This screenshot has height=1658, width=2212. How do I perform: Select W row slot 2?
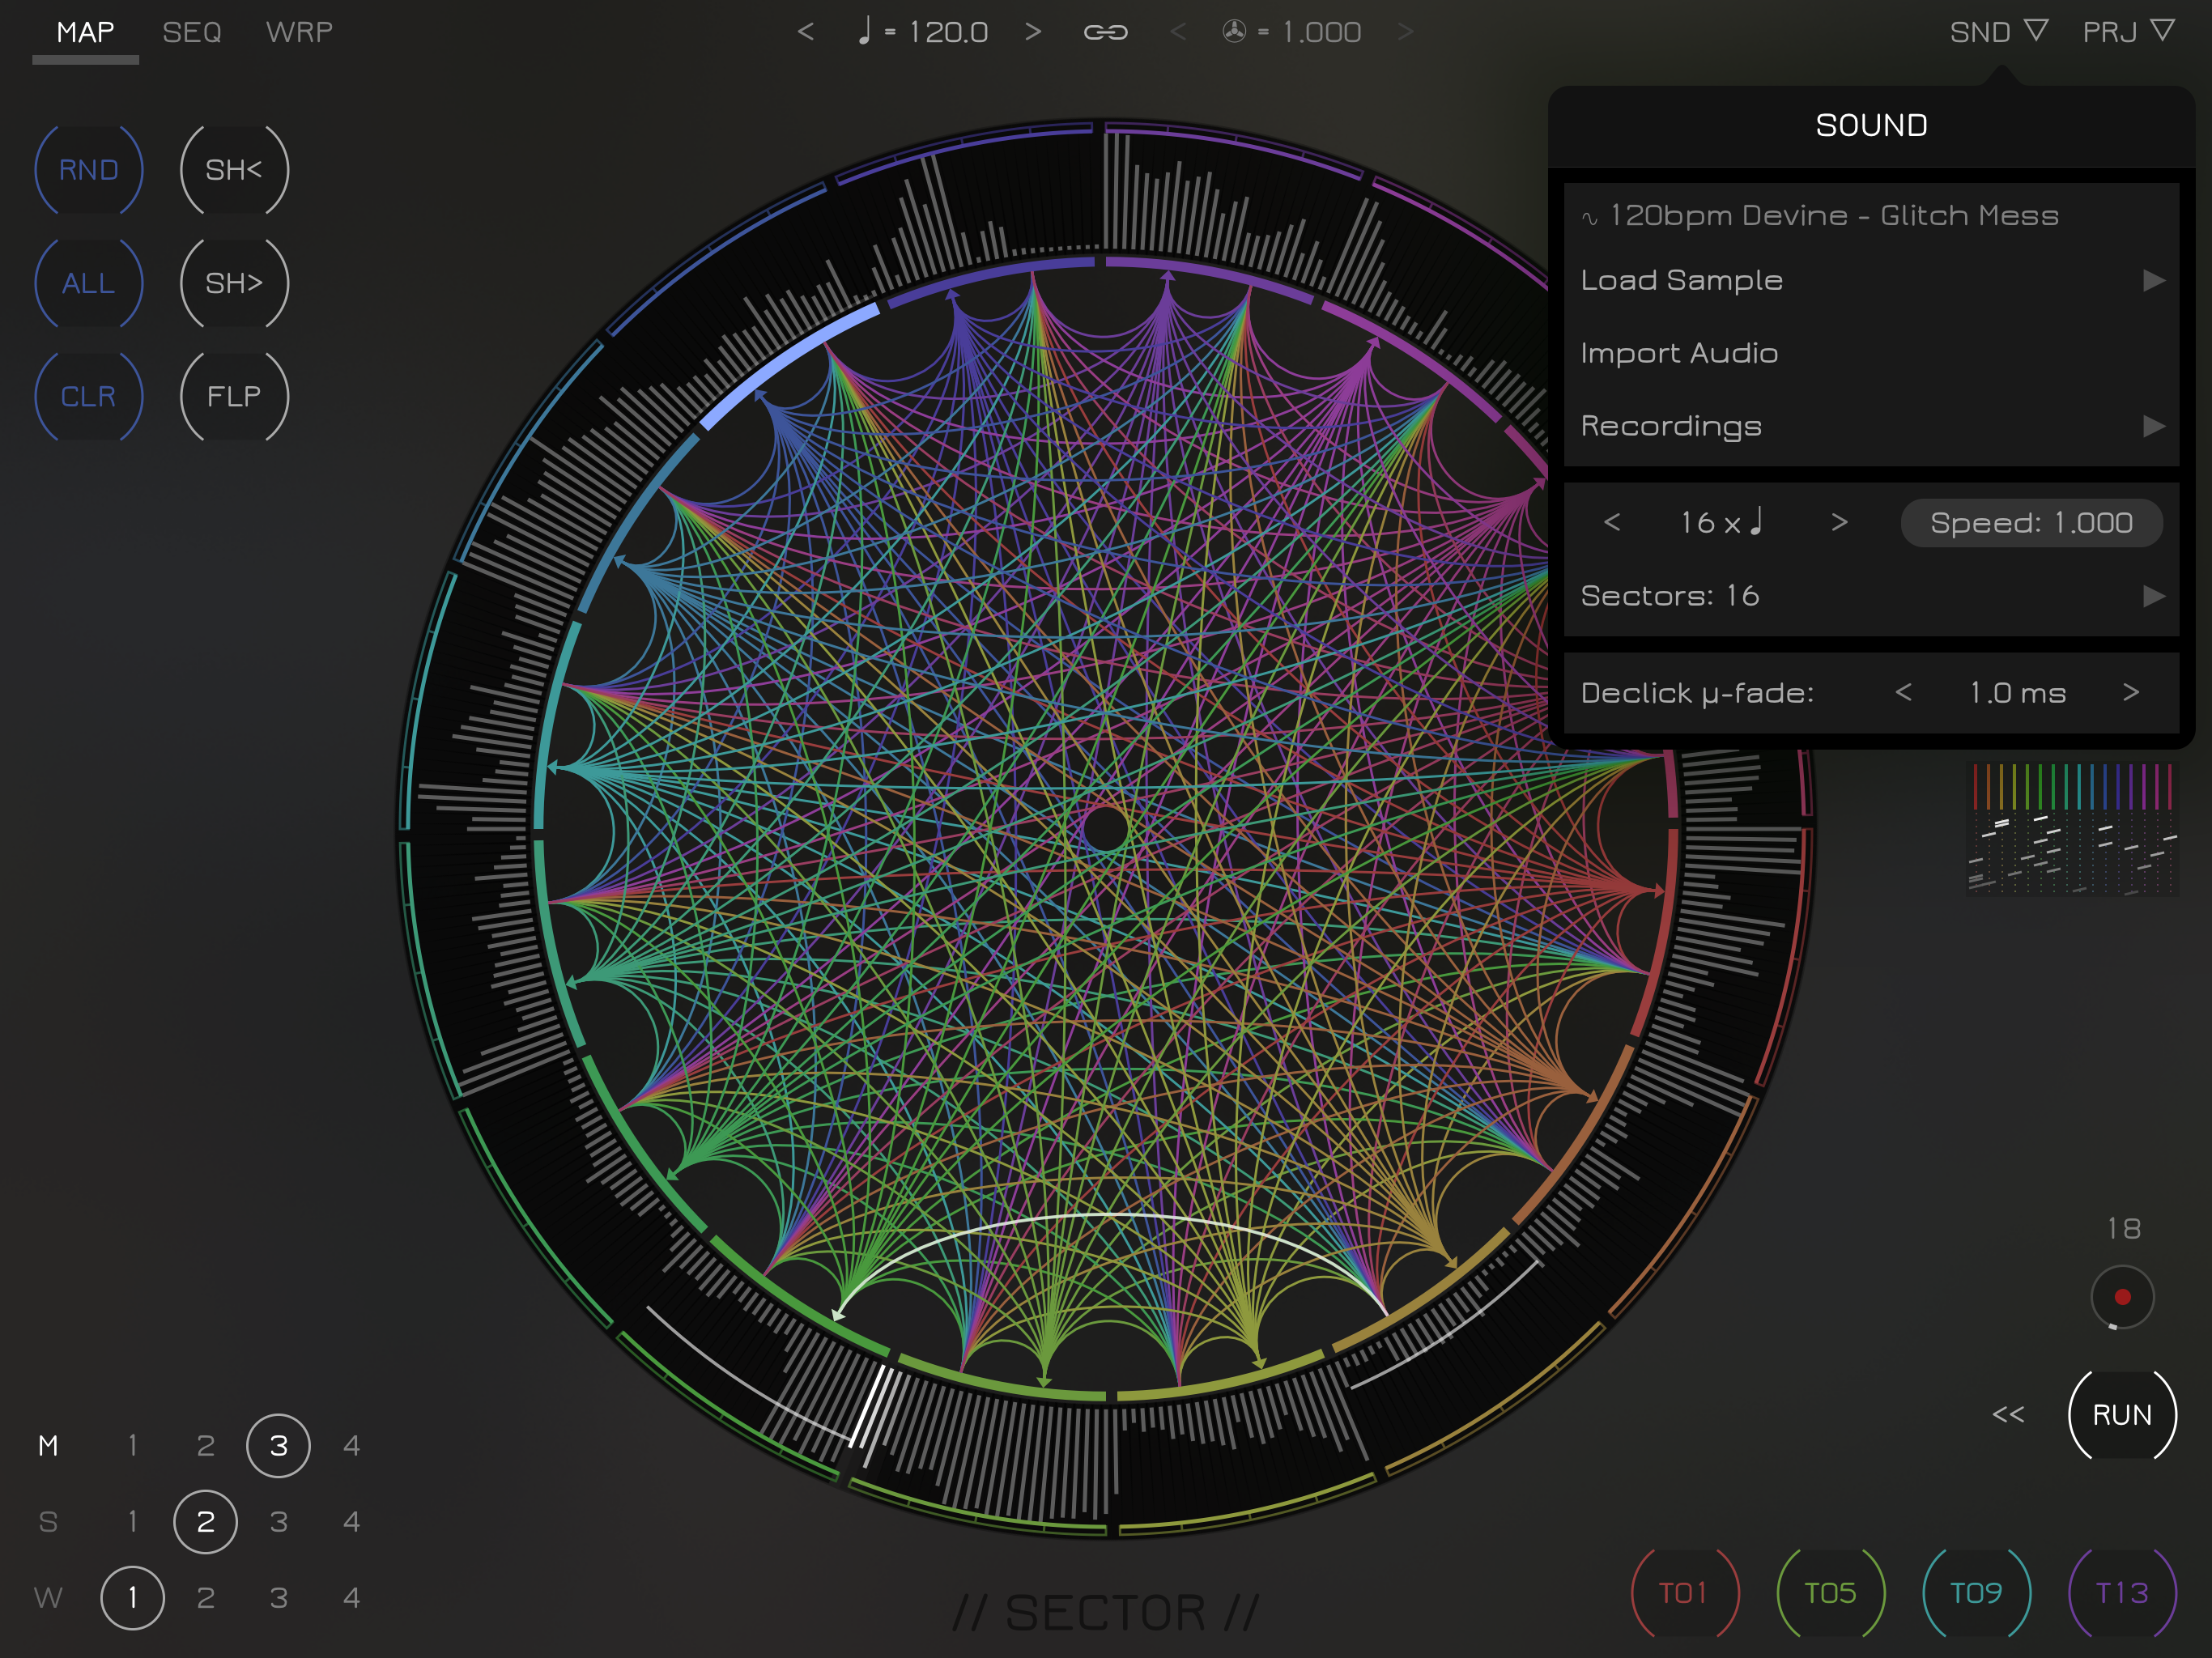coord(205,1598)
